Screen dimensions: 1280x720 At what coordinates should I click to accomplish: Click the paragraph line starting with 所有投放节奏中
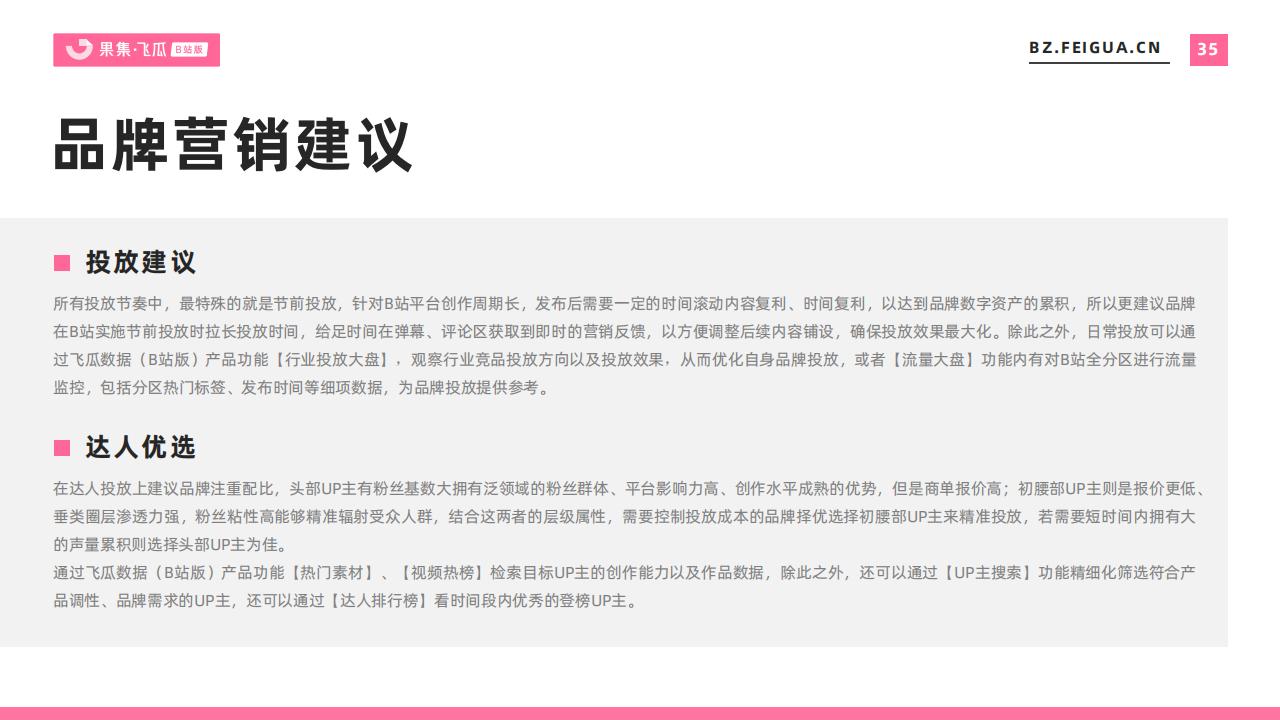624,304
